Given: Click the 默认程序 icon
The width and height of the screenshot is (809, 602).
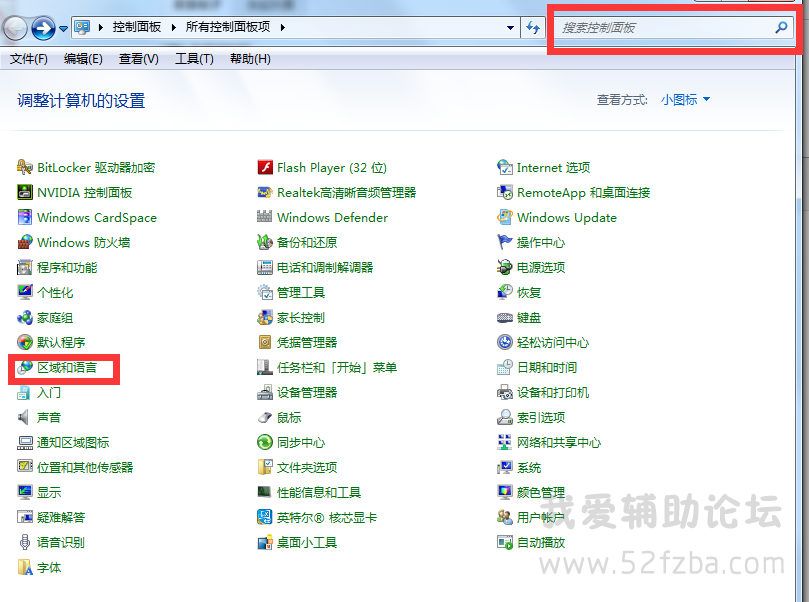Looking at the screenshot, I should pyautogui.click(x=24, y=343).
